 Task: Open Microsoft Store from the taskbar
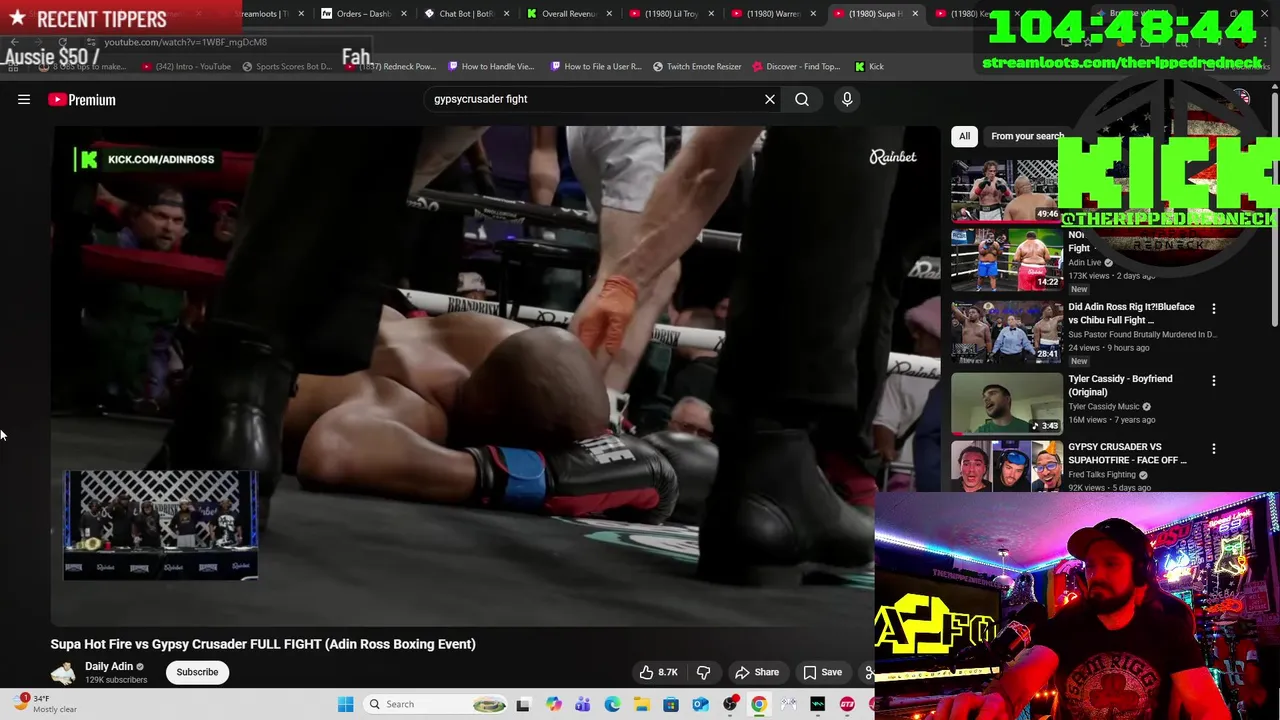click(671, 704)
